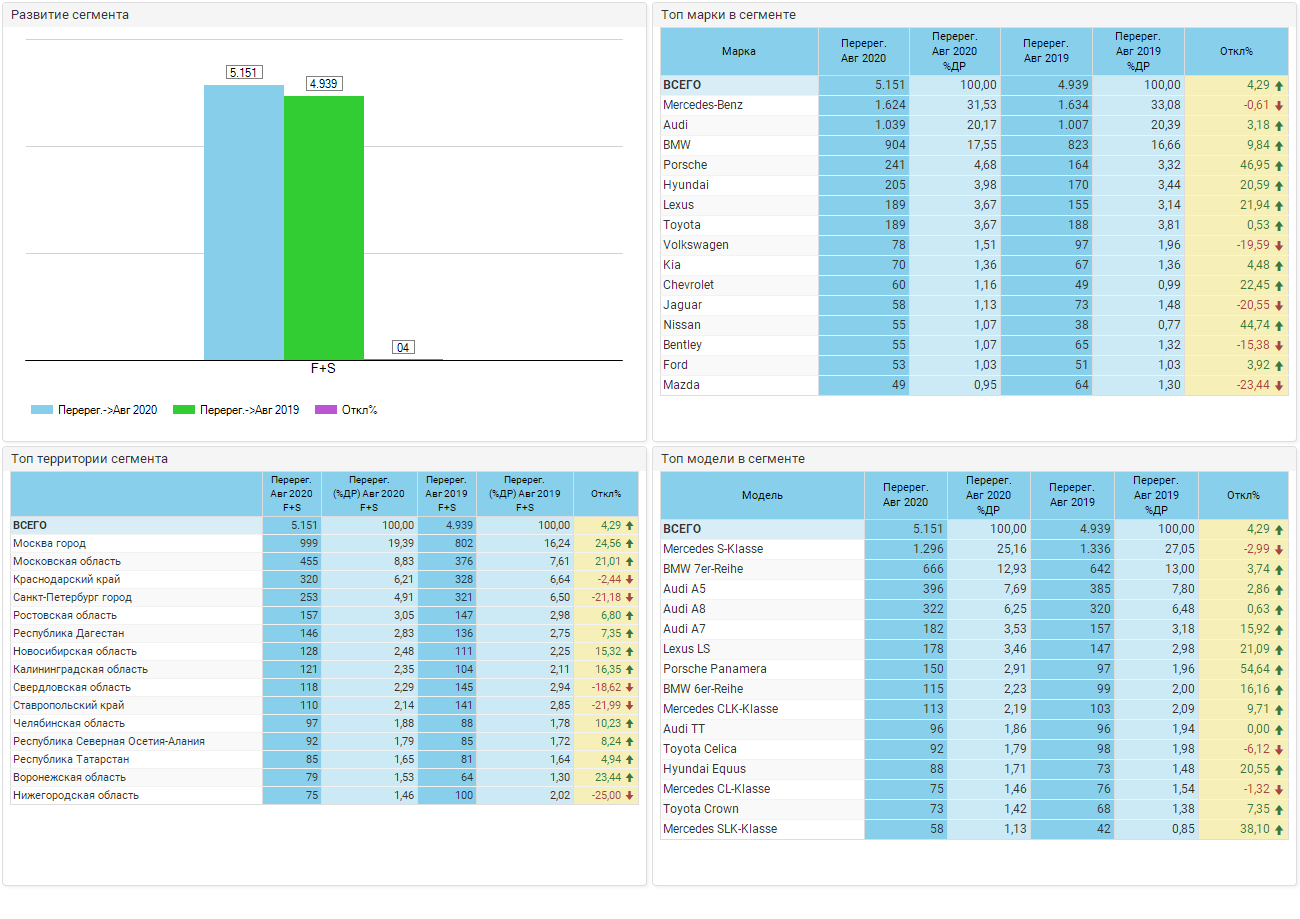Click the blue Перерег.->Авг 2020 legend swatch
The width and height of the screenshot is (1300, 919).
[x=42, y=410]
